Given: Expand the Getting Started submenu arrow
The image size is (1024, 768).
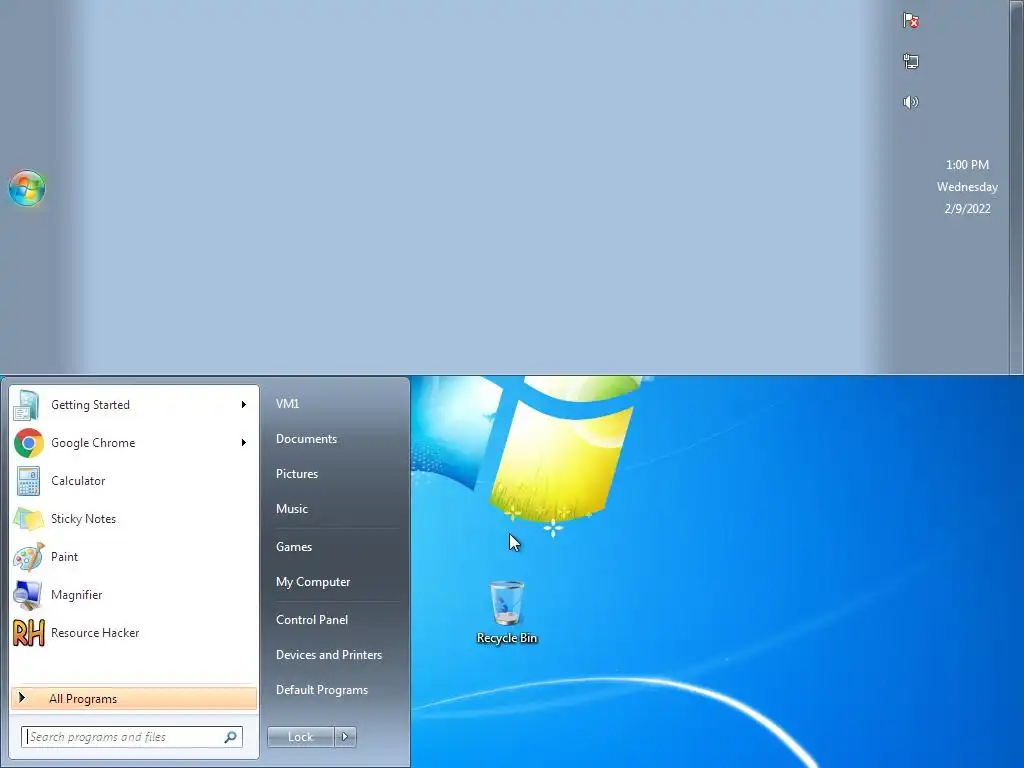Looking at the screenshot, I should (244, 405).
